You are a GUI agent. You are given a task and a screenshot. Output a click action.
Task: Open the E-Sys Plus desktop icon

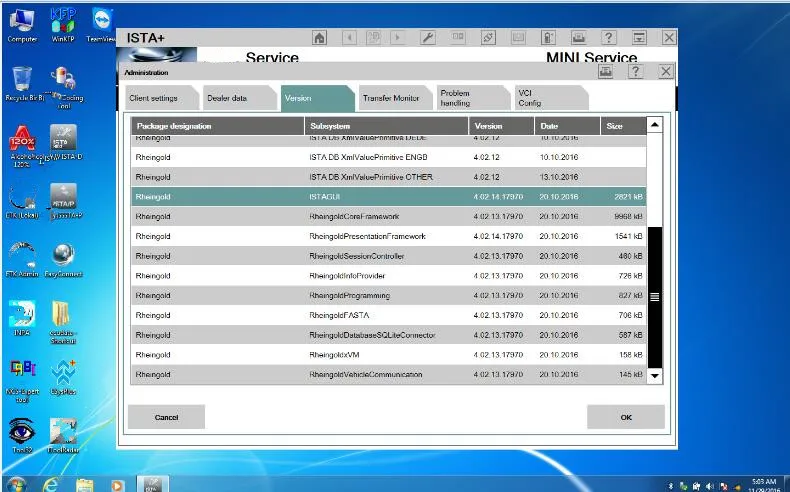point(63,378)
